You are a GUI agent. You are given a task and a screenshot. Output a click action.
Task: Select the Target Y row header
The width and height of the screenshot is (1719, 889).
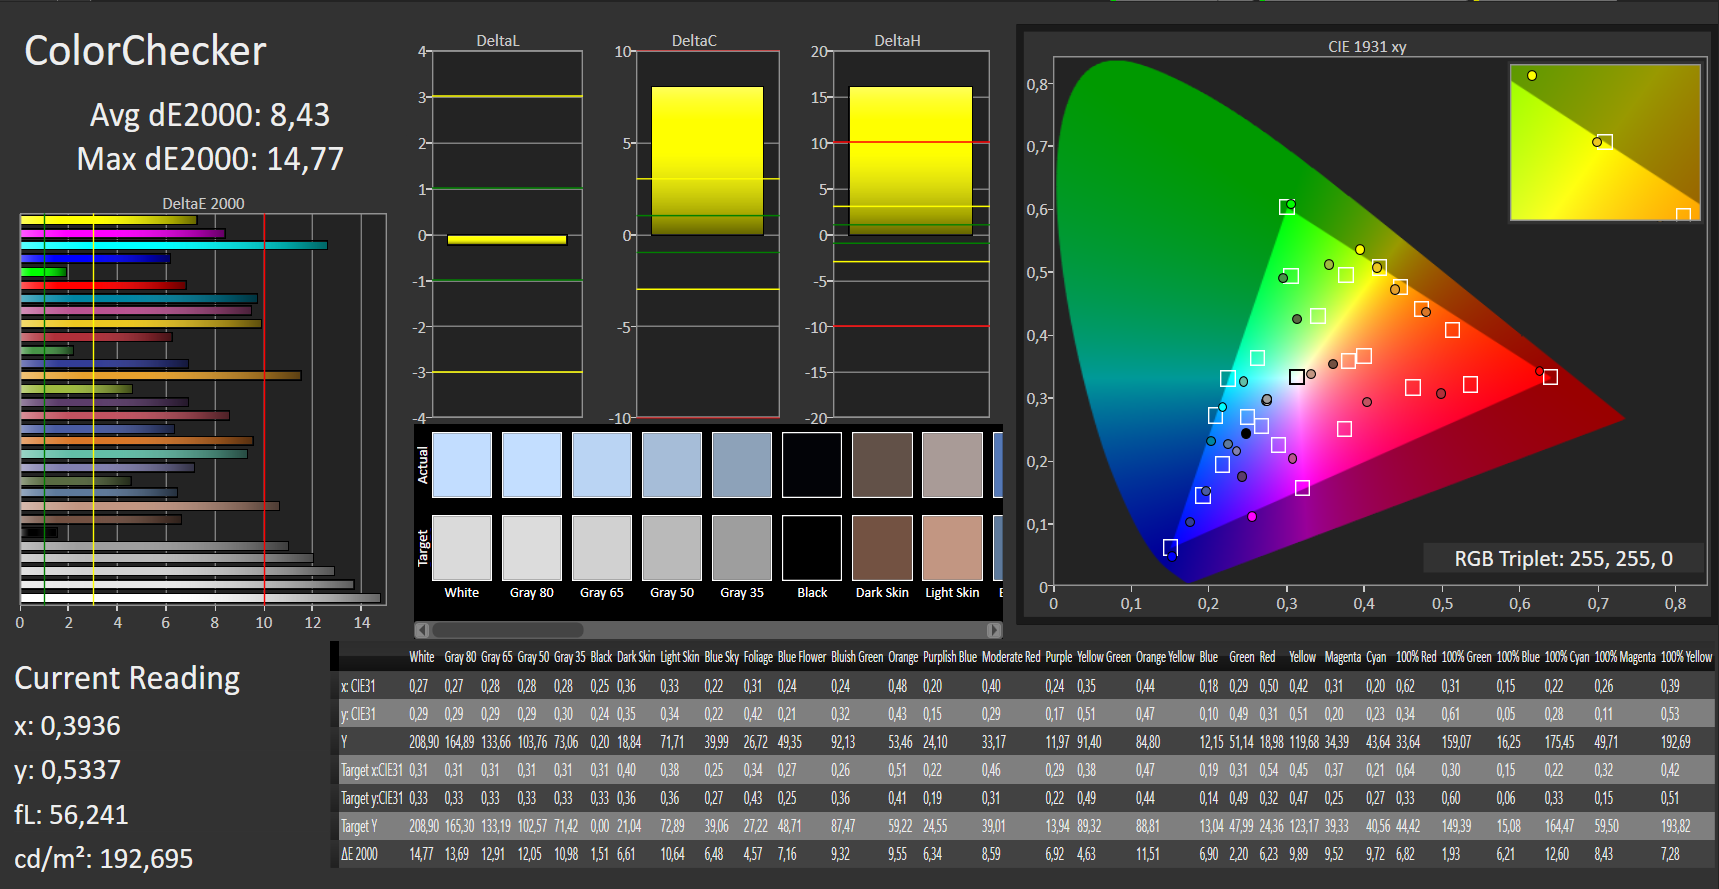pos(360,826)
